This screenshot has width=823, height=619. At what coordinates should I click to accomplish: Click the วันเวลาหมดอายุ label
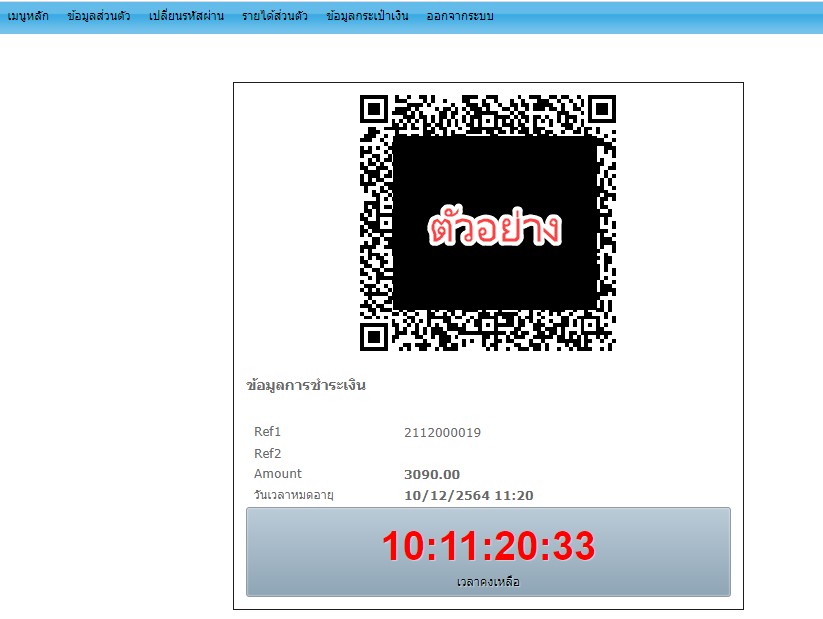point(294,495)
